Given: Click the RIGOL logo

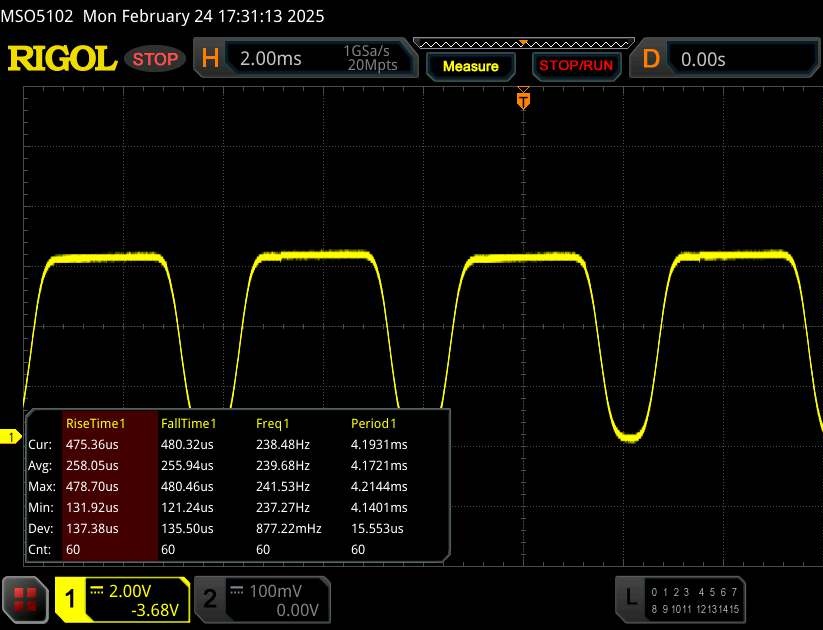Looking at the screenshot, I should coord(62,58).
